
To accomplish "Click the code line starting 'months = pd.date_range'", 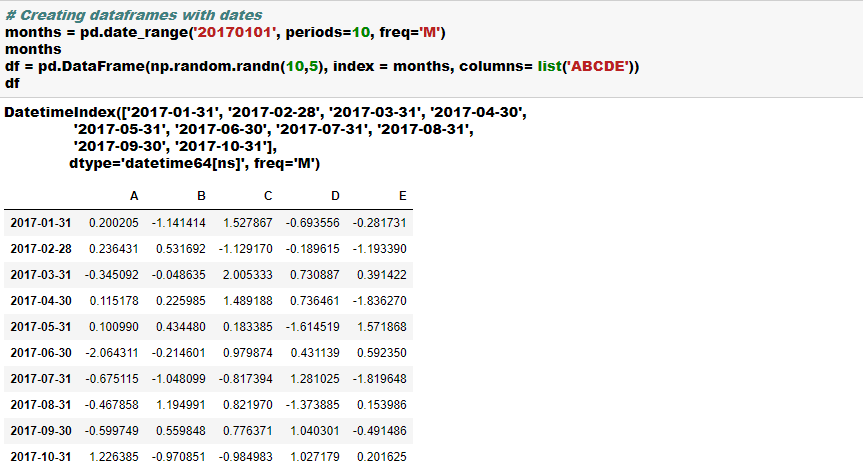I will [225, 32].
